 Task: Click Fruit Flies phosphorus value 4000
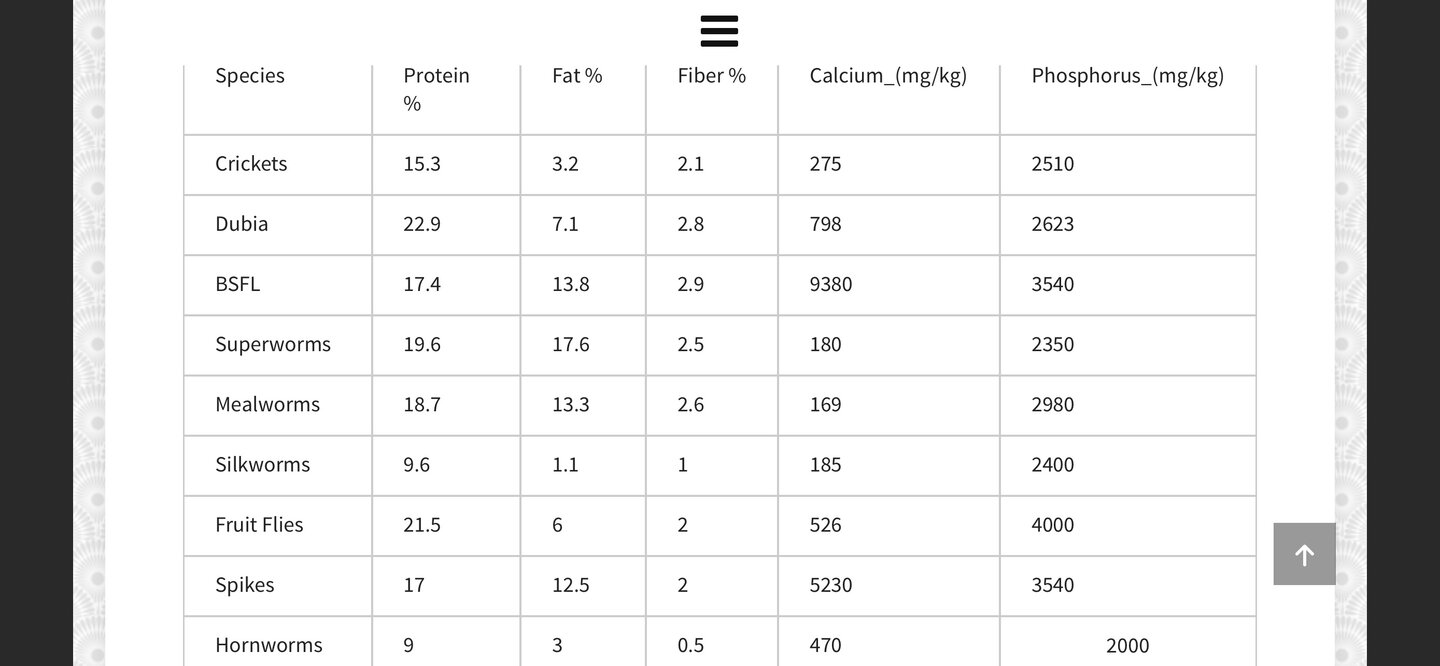(1053, 524)
